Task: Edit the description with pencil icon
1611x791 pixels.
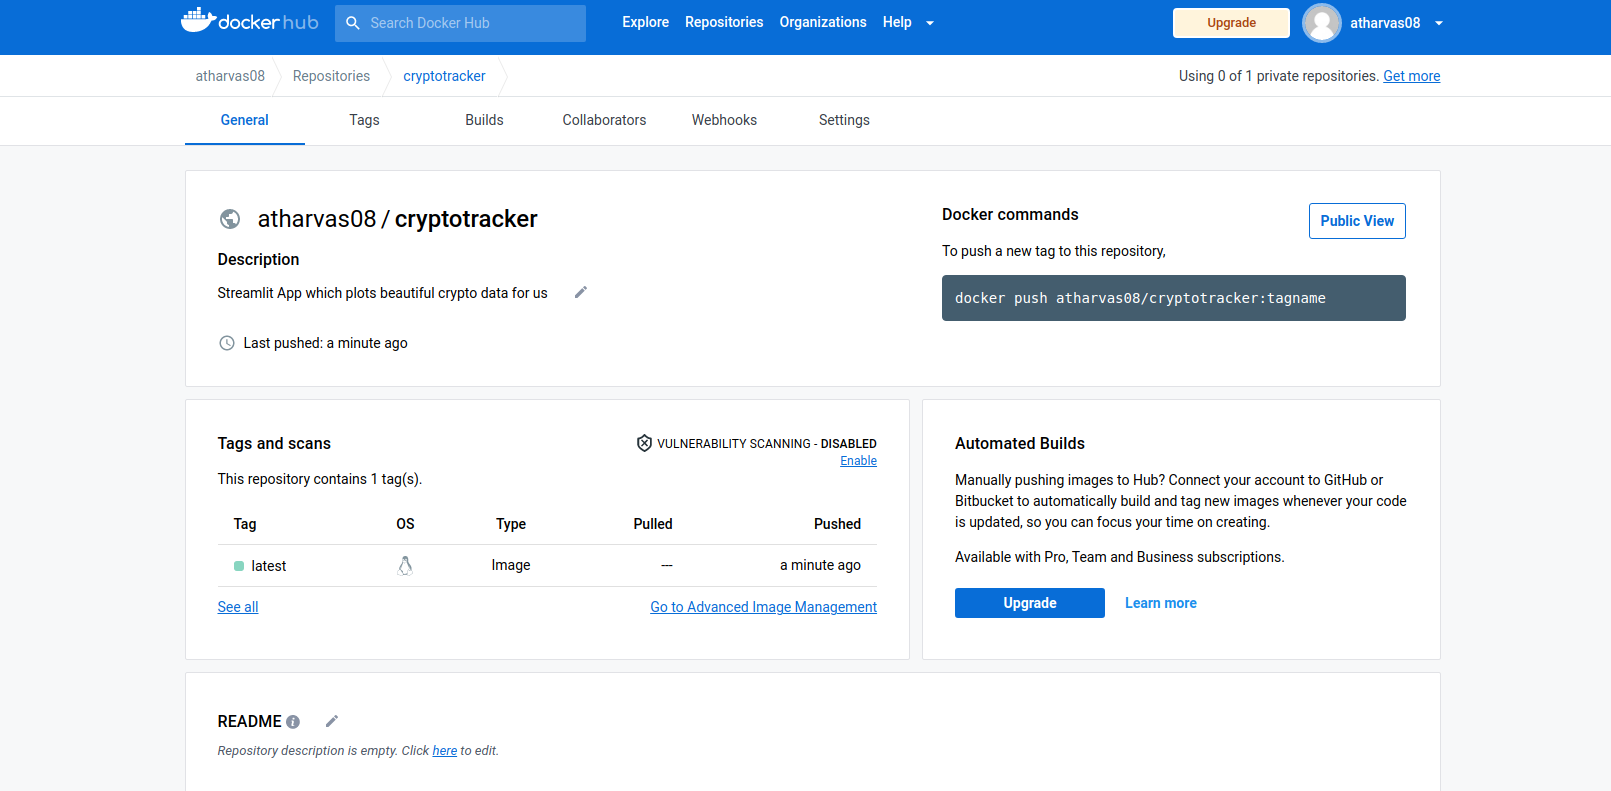Action: [581, 292]
